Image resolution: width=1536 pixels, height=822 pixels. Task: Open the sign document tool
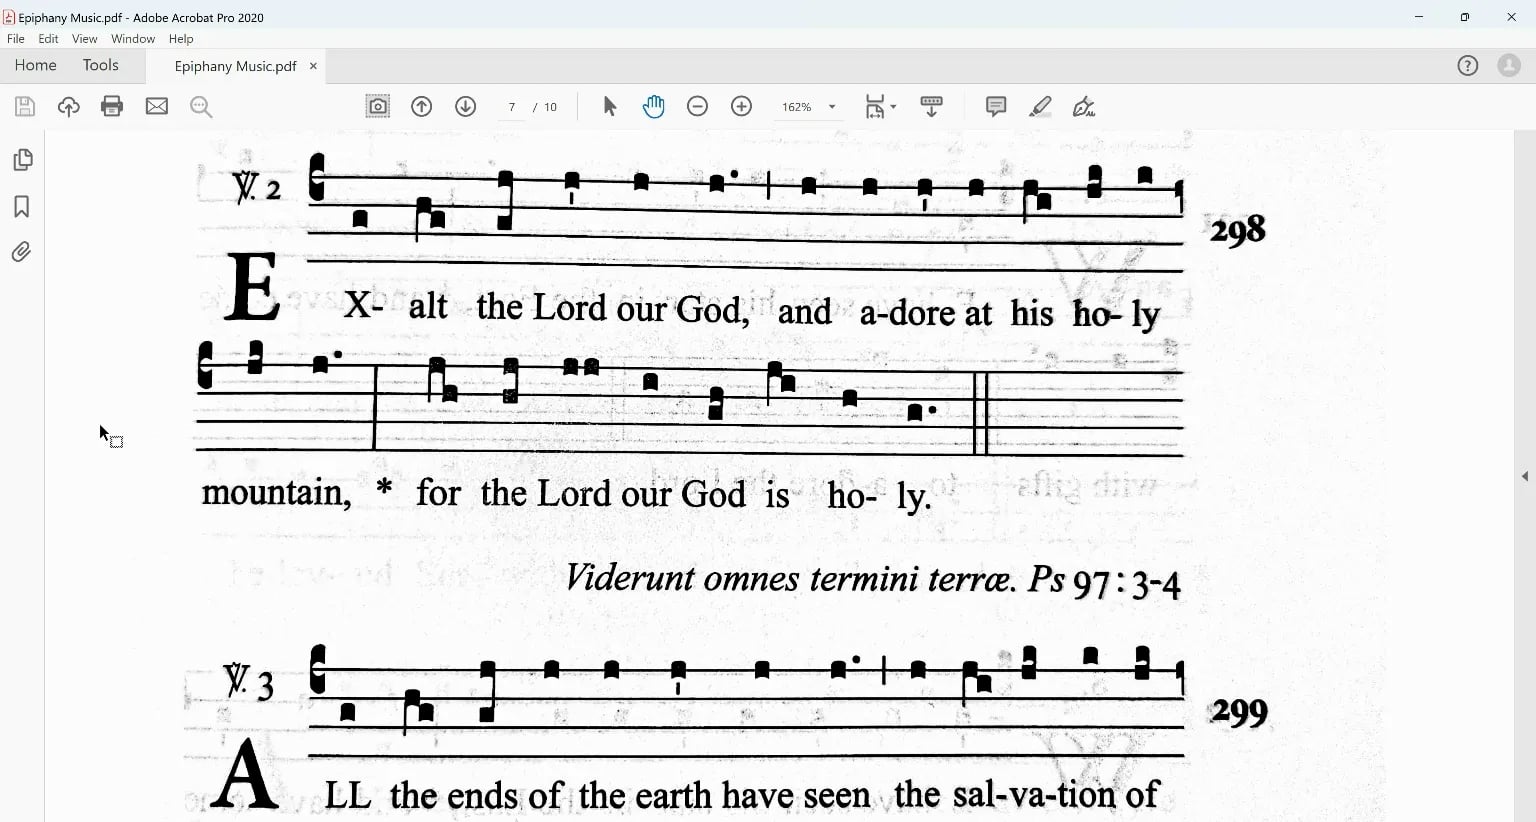click(x=1084, y=107)
